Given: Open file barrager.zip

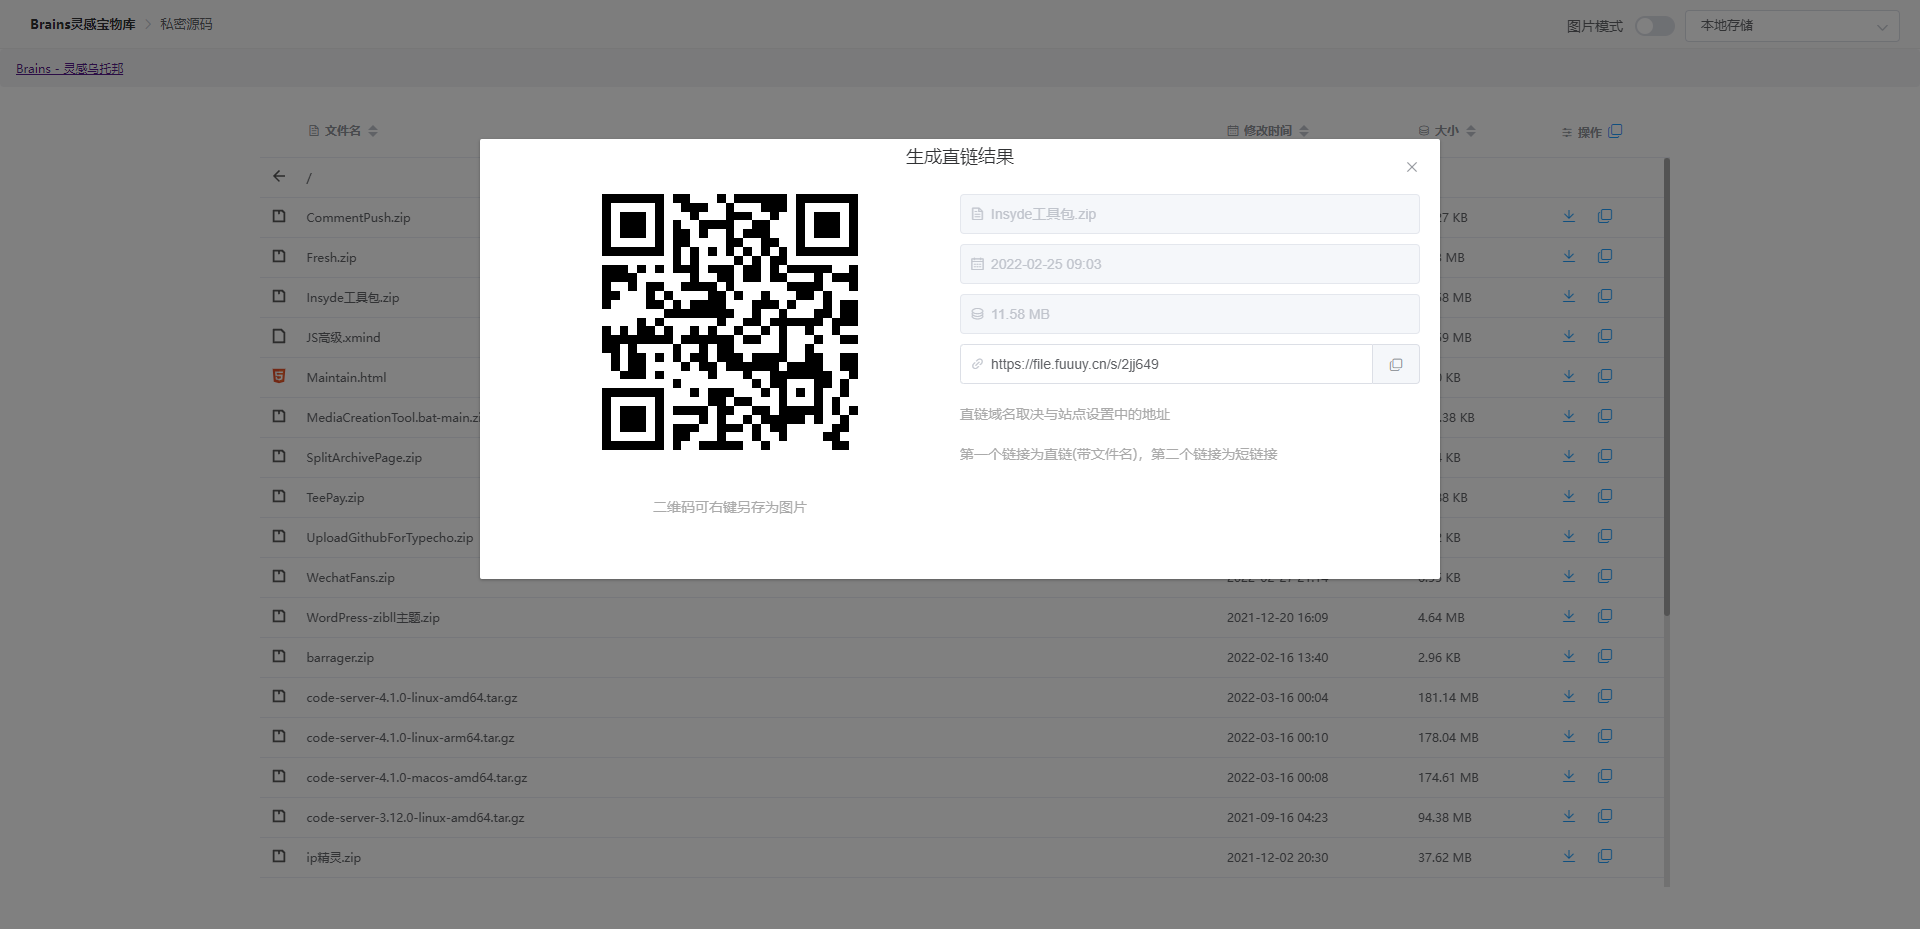Looking at the screenshot, I should point(340,658).
